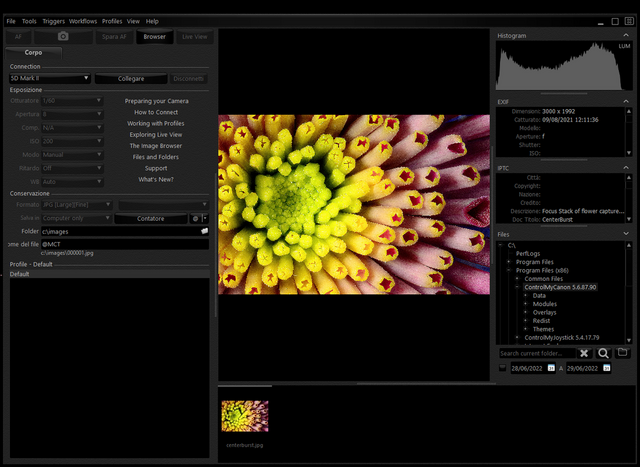This screenshot has height=467, width=640.
Task: Click the camera shutter icon button
Action: (x=63, y=36)
